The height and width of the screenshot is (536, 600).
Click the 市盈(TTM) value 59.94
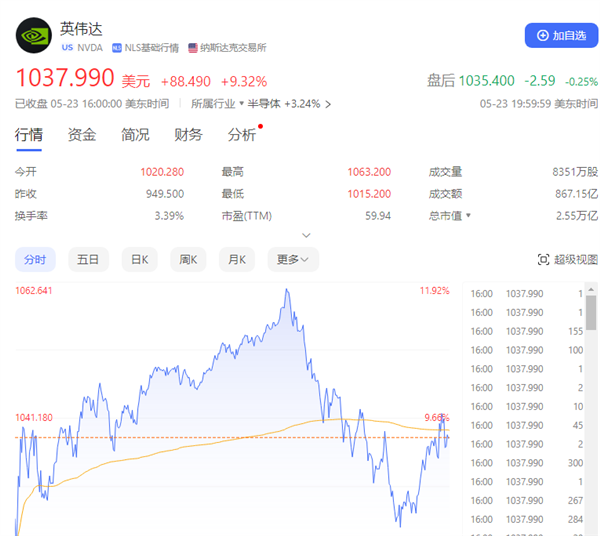[378, 216]
